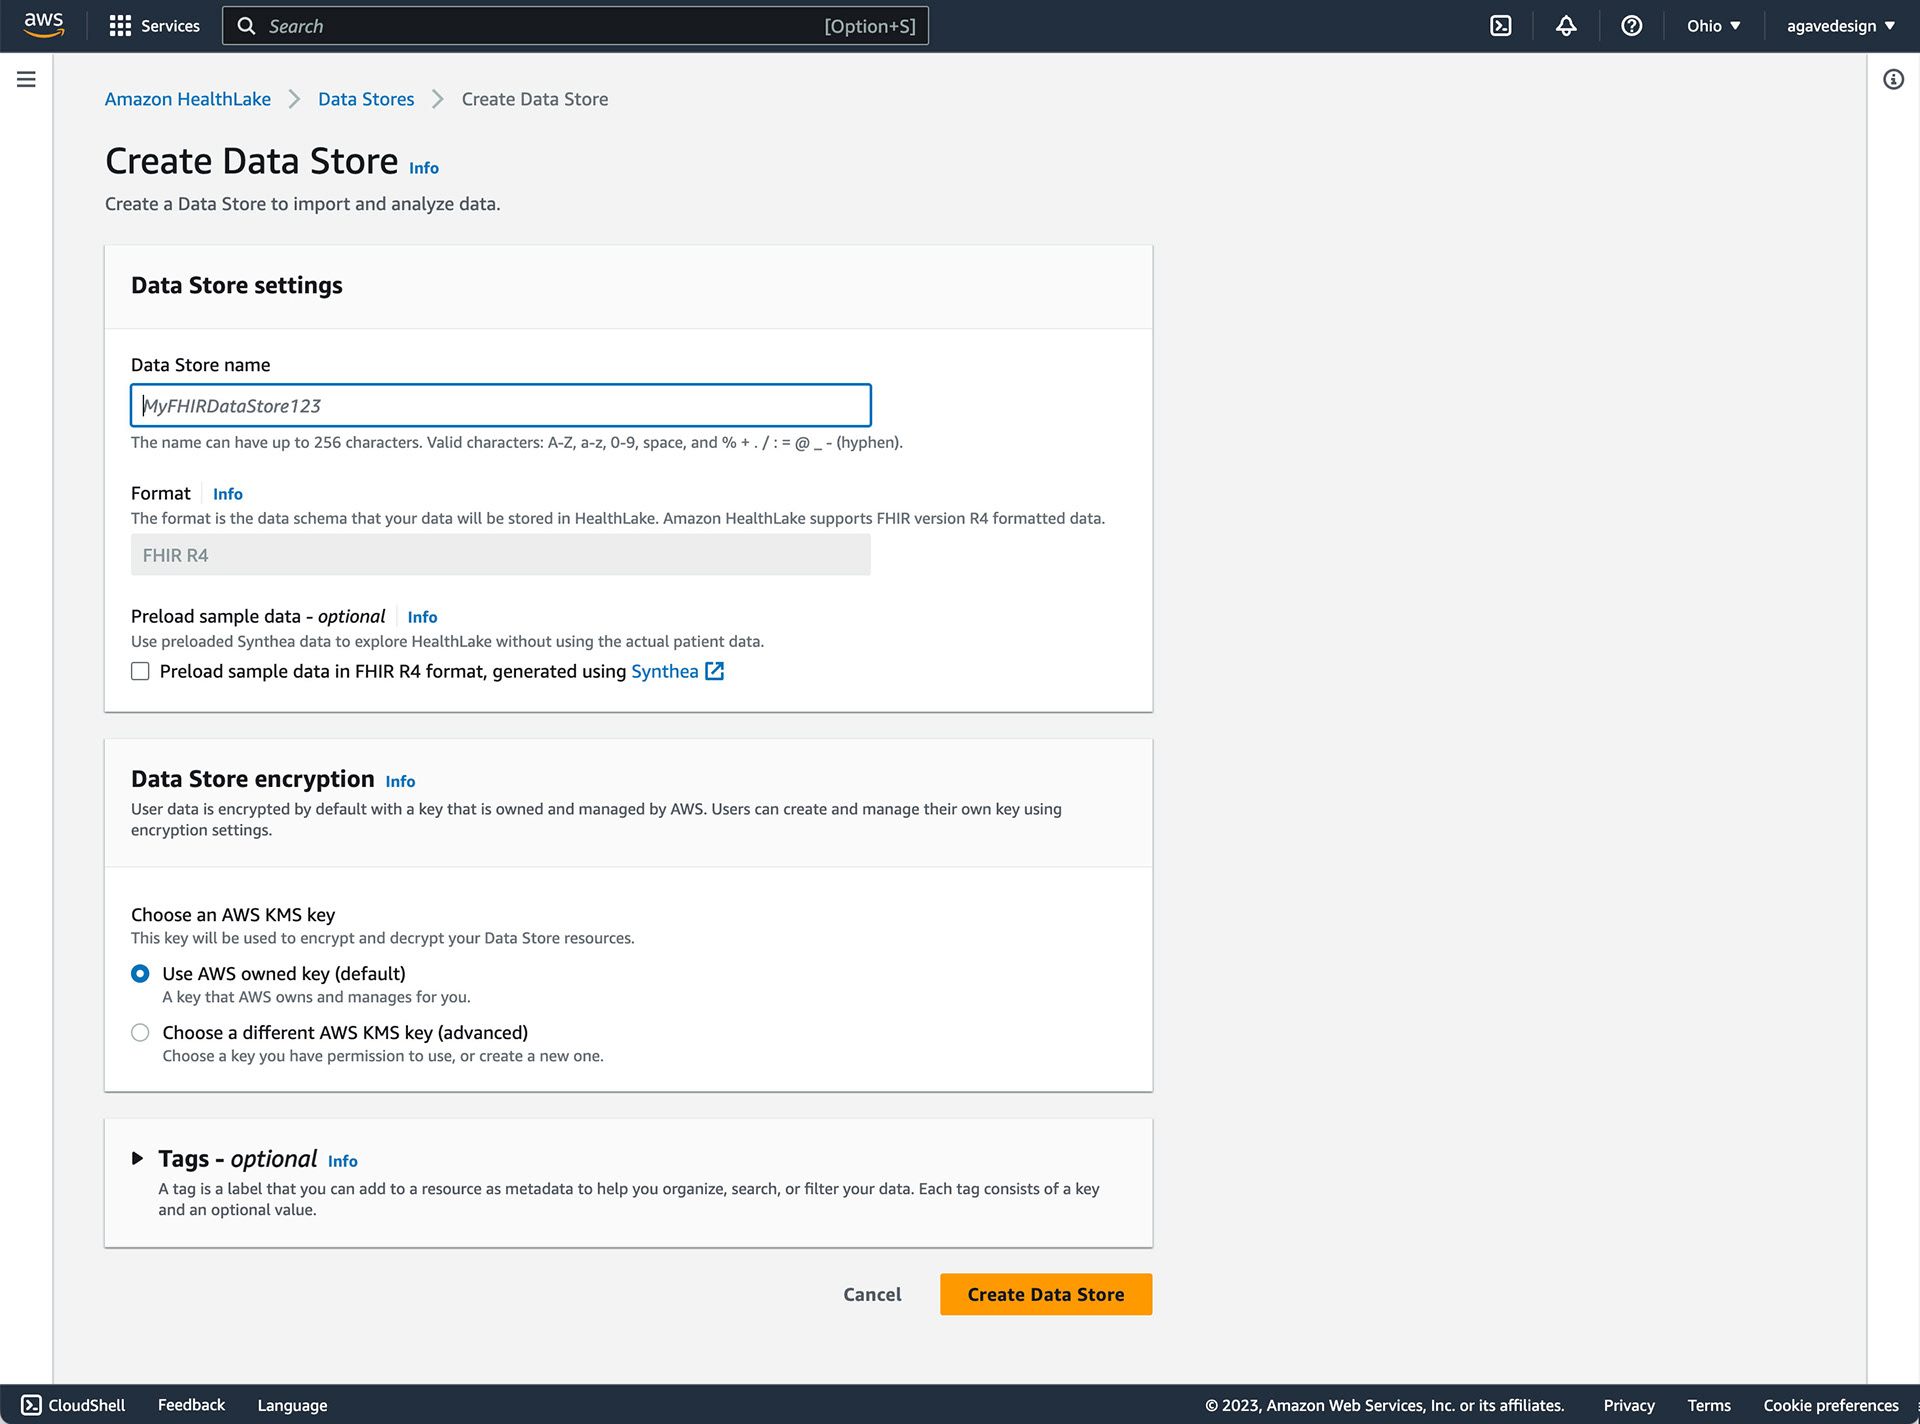
Task: Go to Amazon HealthLake breadcrumb
Action: click(187, 99)
